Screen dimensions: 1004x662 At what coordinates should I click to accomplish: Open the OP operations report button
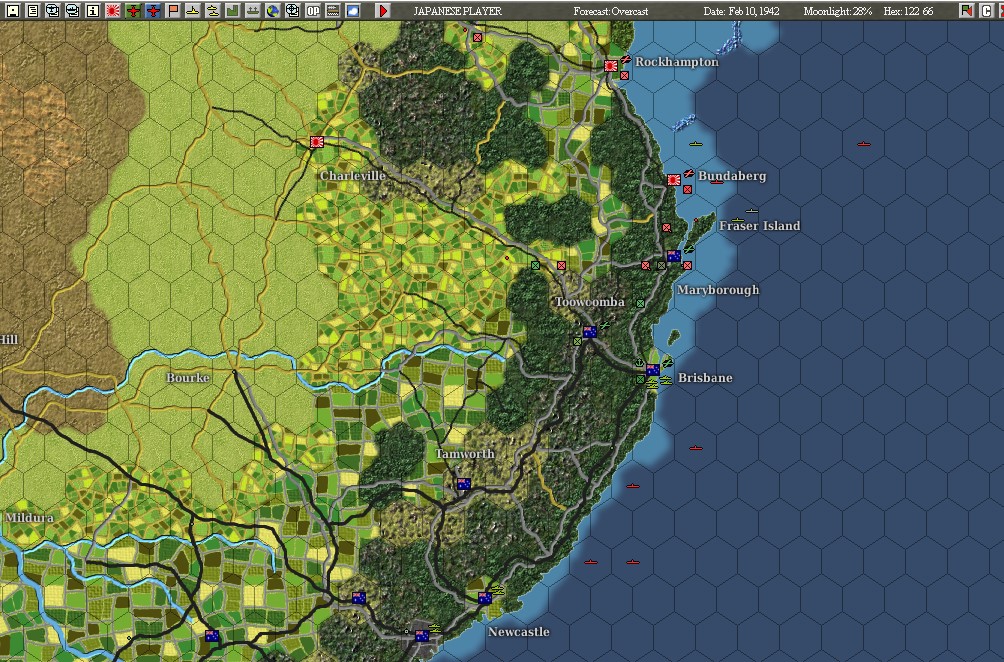312,10
